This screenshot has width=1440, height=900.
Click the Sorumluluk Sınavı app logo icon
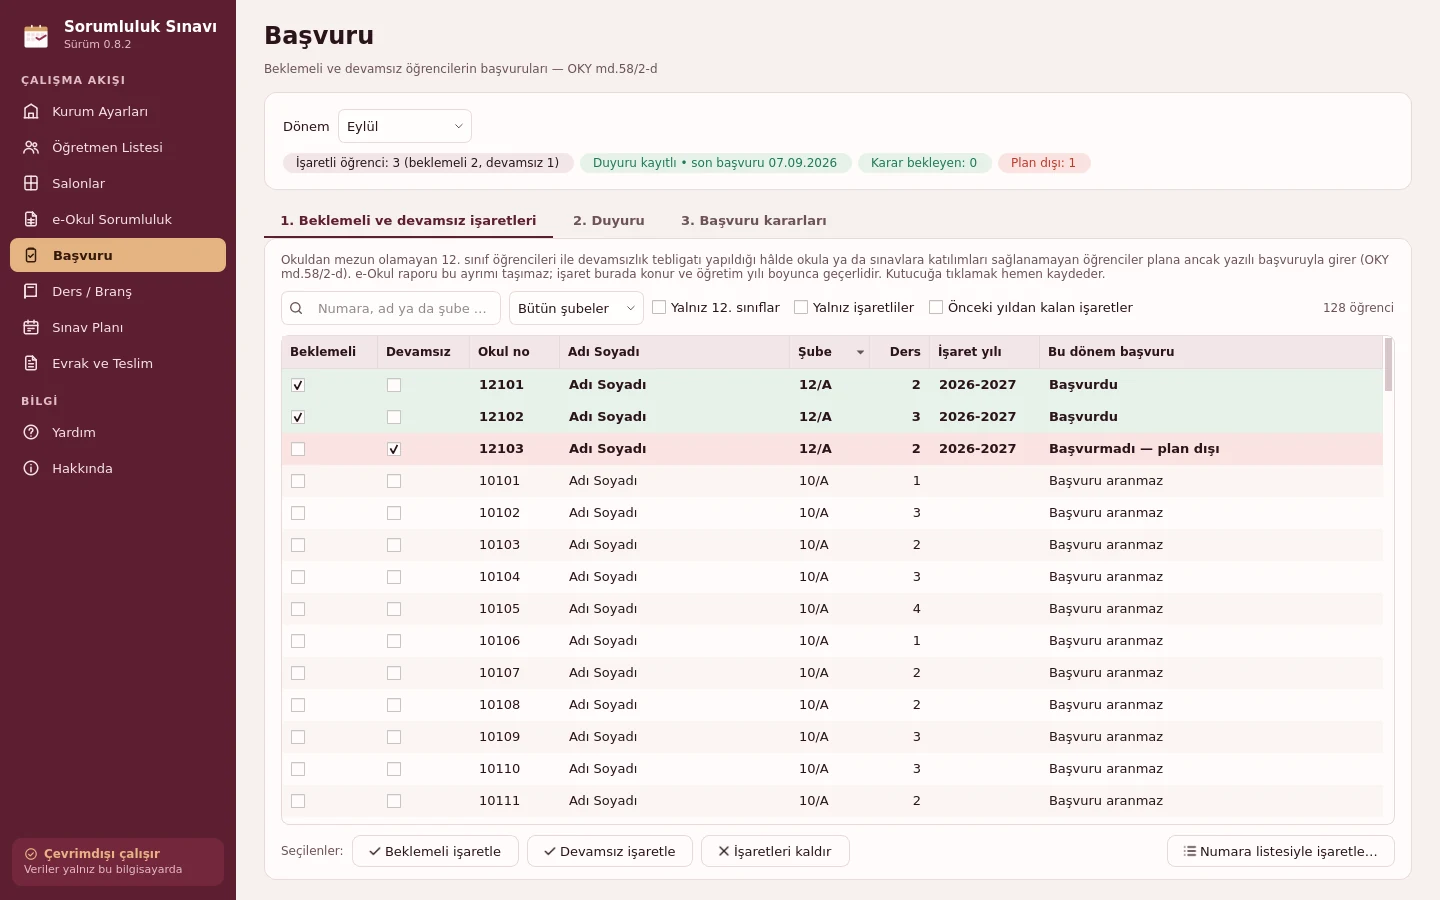pos(36,35)
